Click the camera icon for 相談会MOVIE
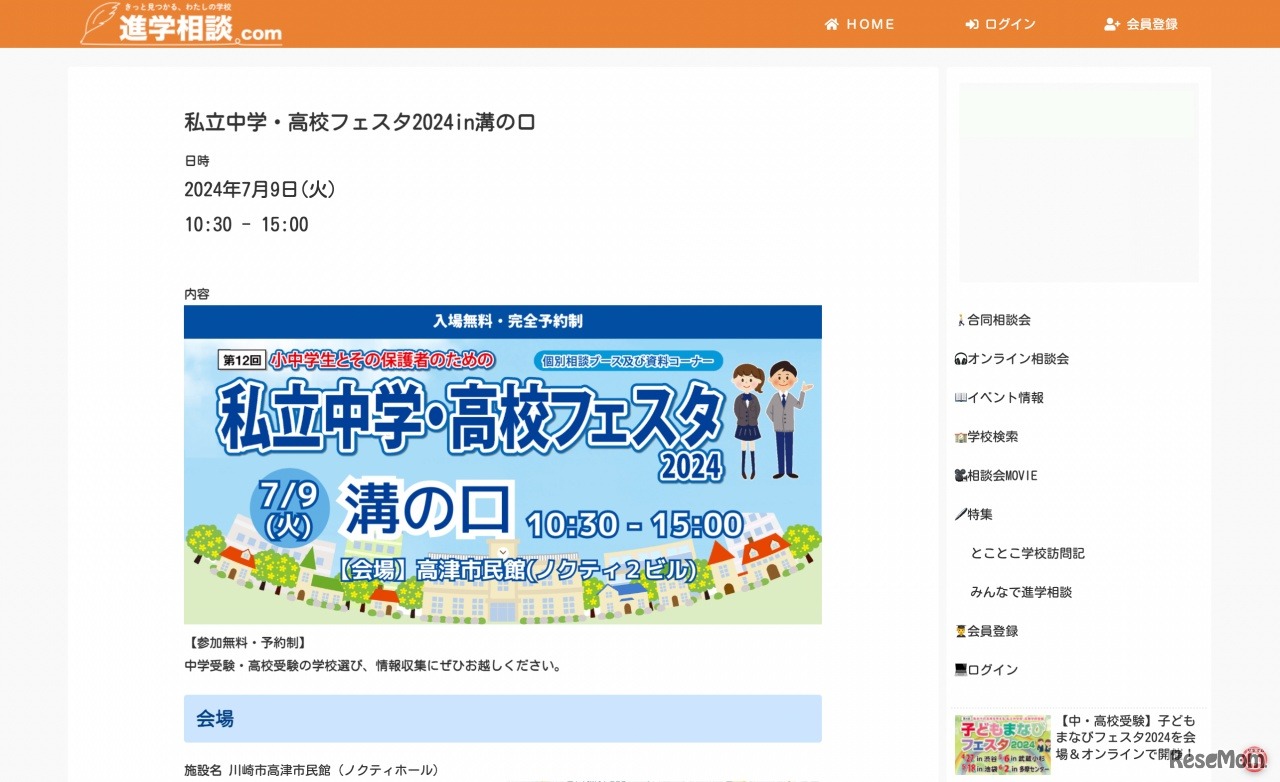 [x=961, y=476]
